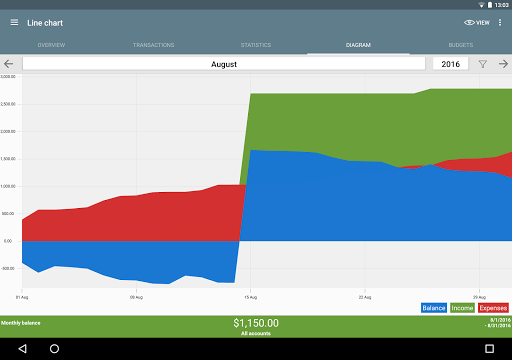Image resolution: width=512 pixels, height=360 pixels.
Task: Go to next month with right arrow
Action: click(x=504, y=64)
